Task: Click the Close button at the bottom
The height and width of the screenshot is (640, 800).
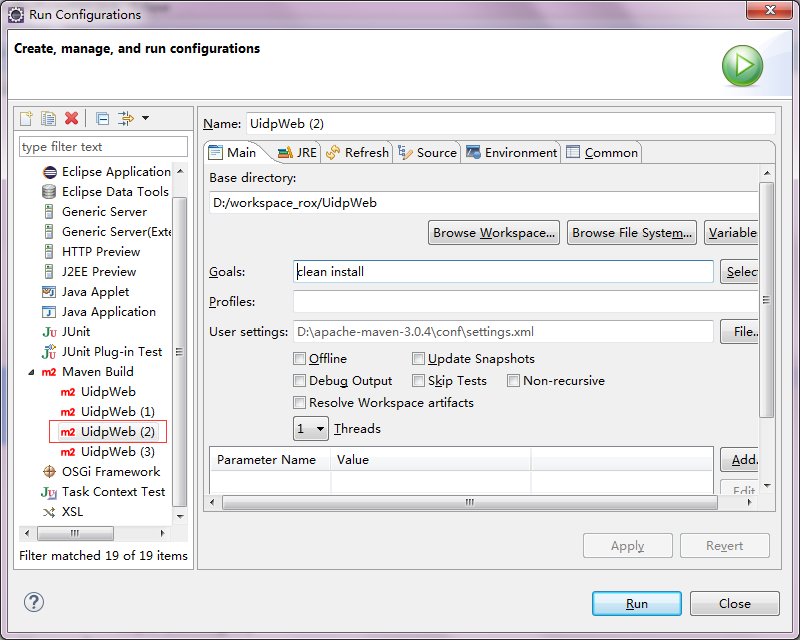Action: point(735,604)
